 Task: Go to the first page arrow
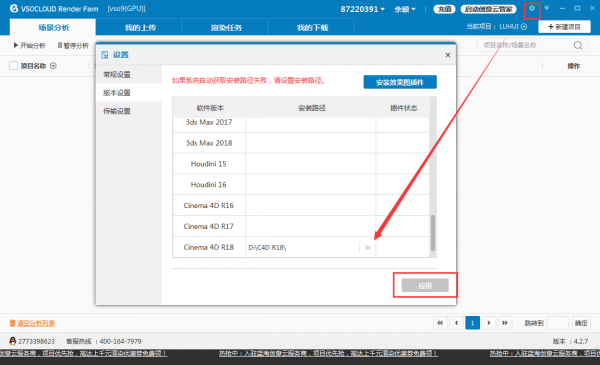440,323
